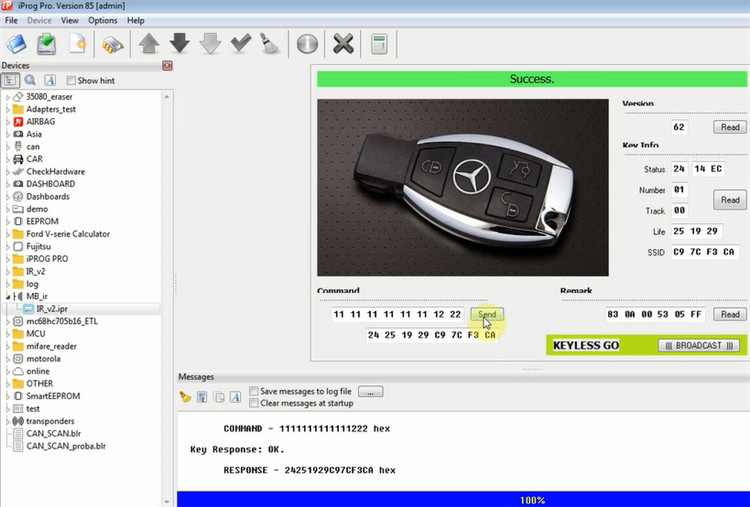Expand the 35080_eraser tree node
This screenshot has width=750, height=507.
click(x=8, y=97)
